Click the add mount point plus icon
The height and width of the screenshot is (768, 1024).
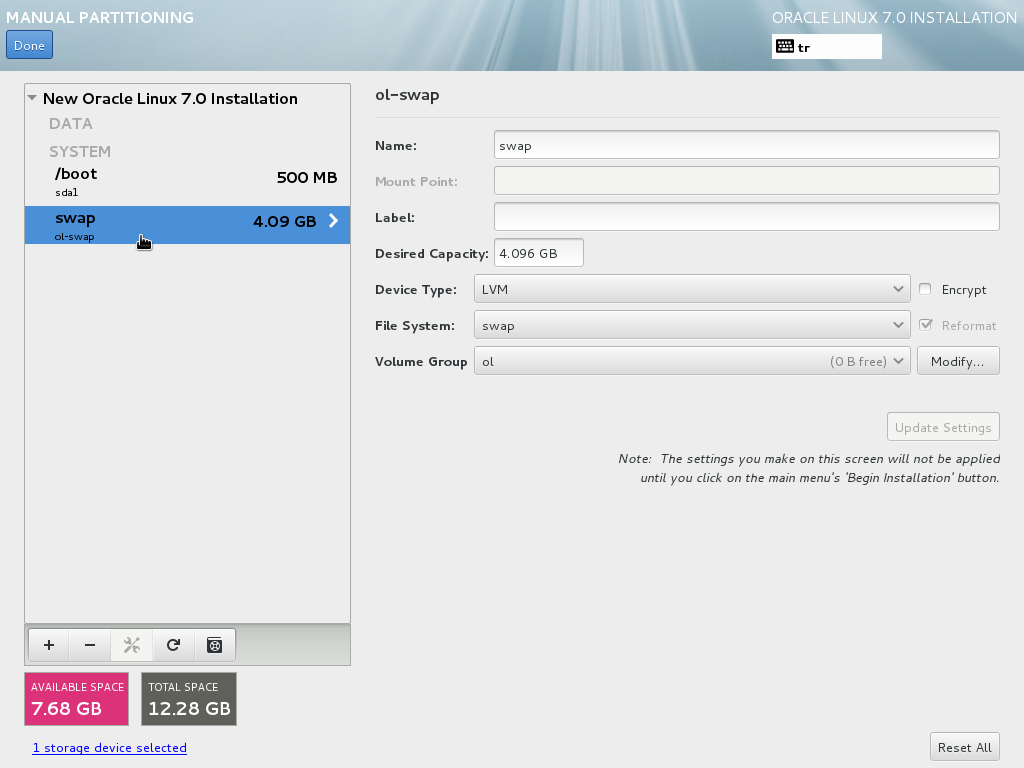coord(48,645)
